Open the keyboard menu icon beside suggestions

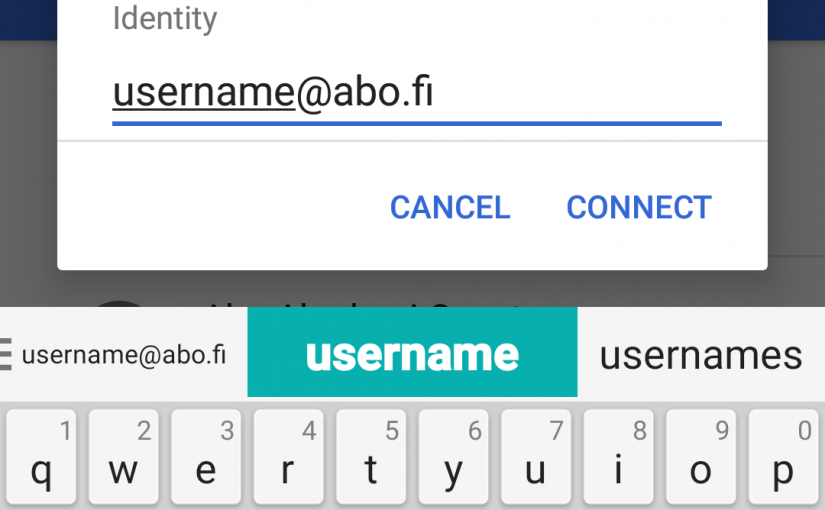5,354
